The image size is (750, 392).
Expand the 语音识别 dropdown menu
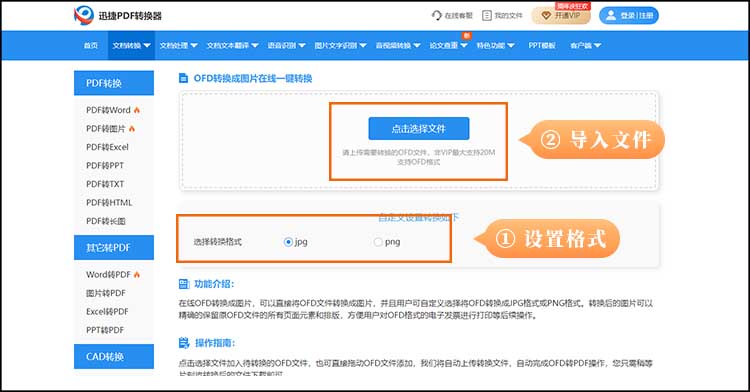pos(286,45)
